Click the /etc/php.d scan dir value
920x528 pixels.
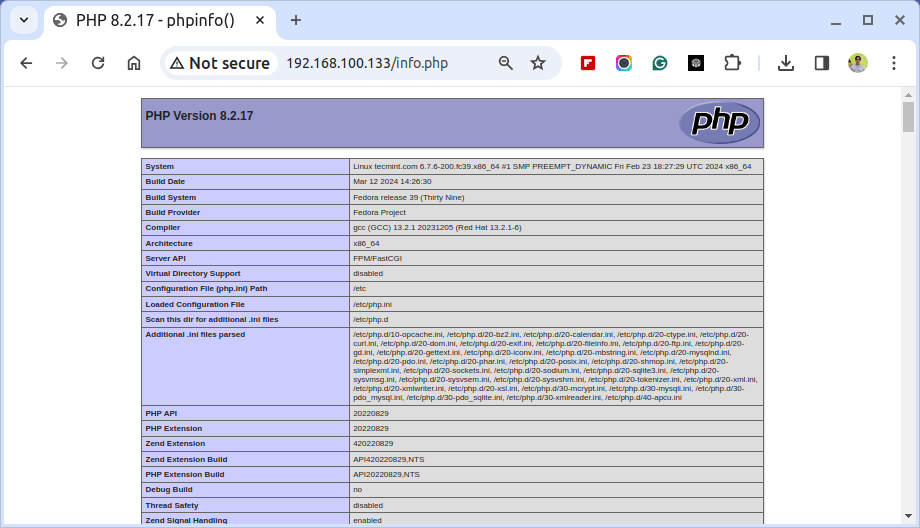pos(370,320)
